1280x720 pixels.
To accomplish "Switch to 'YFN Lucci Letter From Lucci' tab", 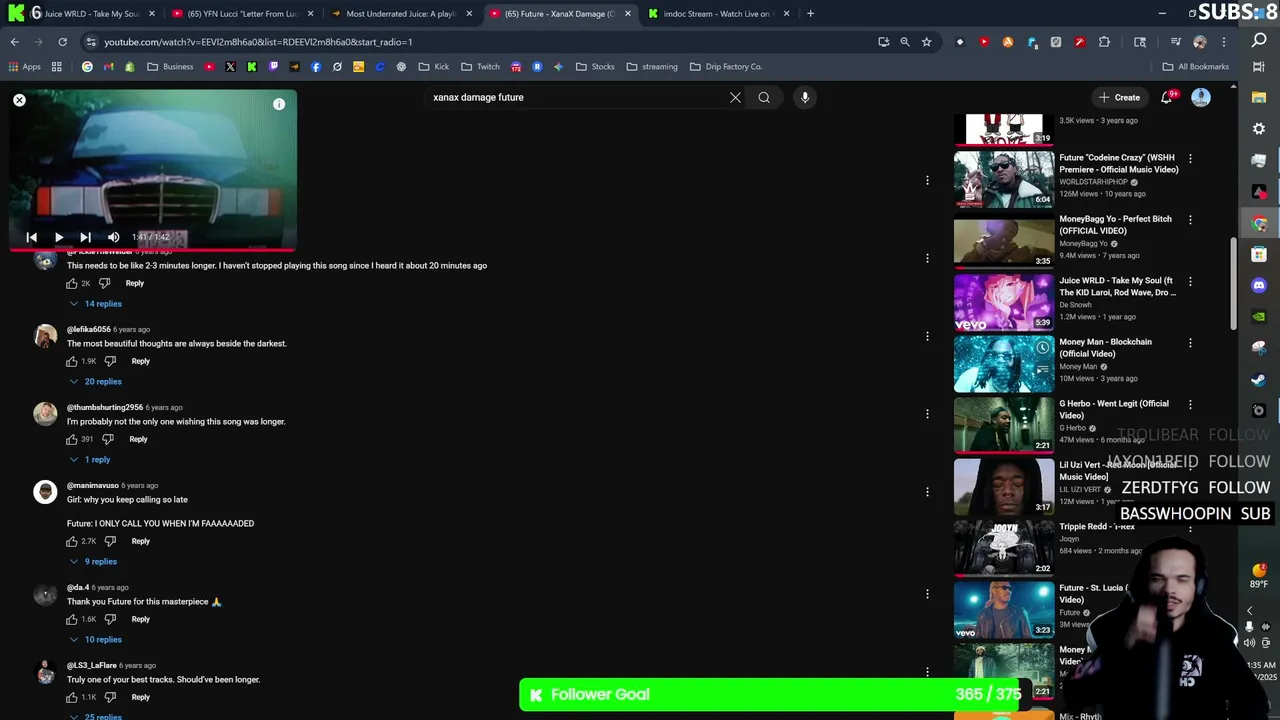I will (243, 14).
